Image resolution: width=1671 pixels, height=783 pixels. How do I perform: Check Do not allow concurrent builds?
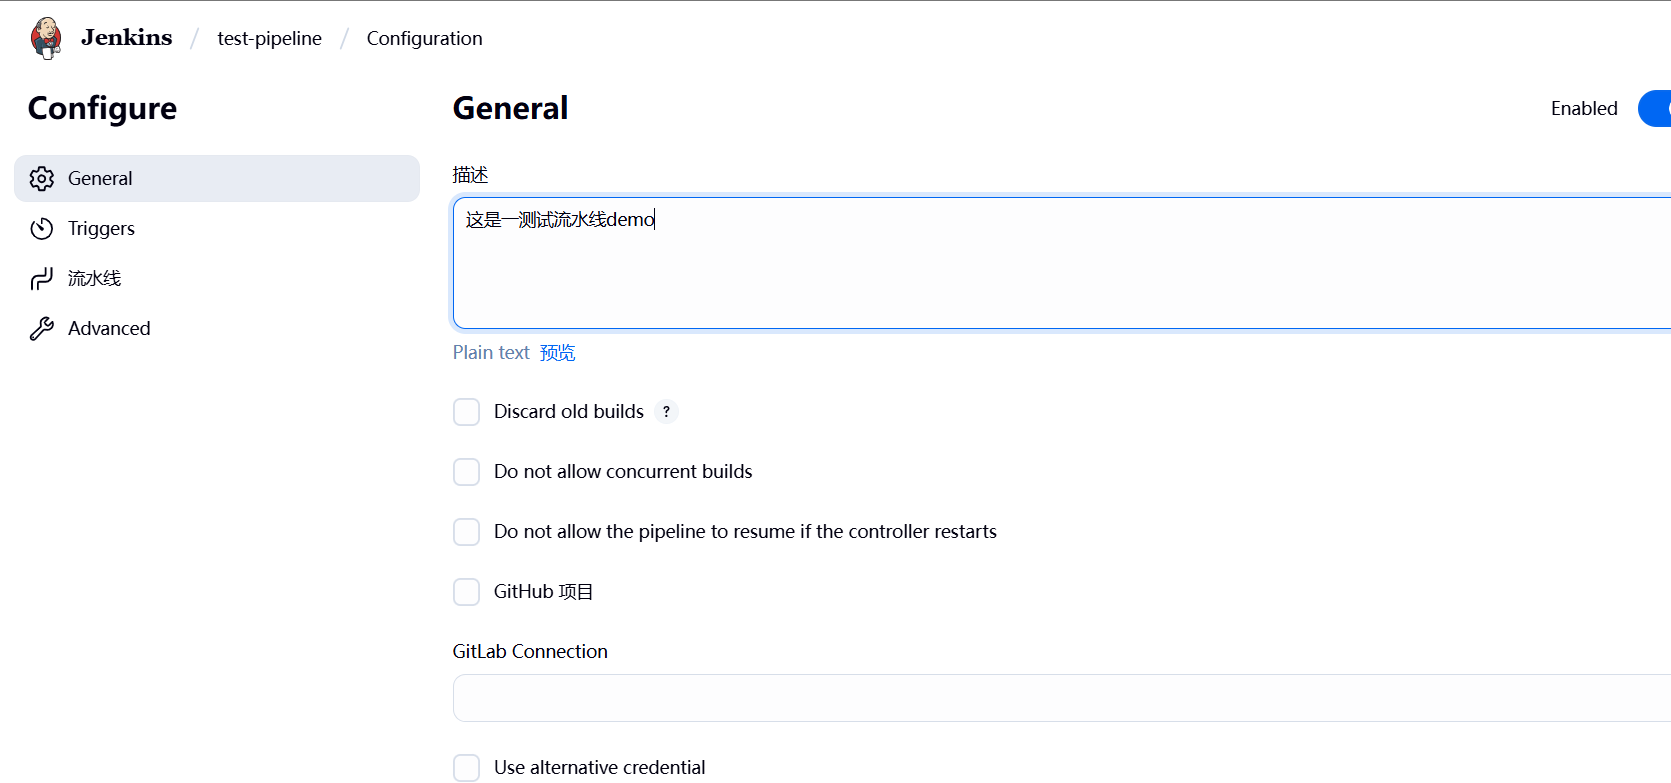pos(466,472)
